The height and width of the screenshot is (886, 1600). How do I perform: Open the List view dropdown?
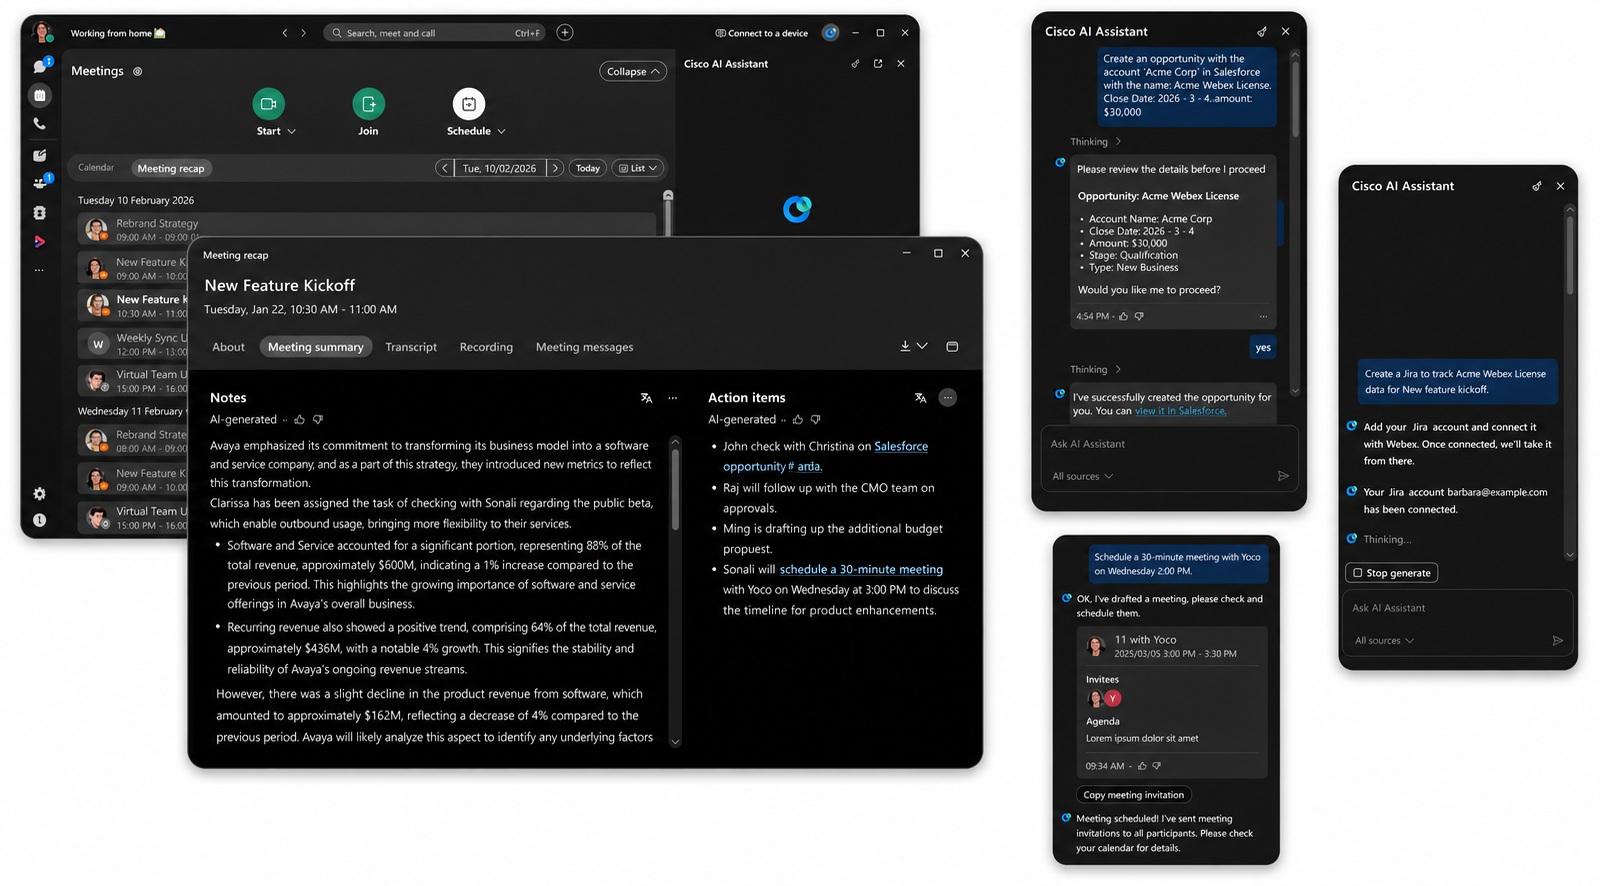point(638,168)
